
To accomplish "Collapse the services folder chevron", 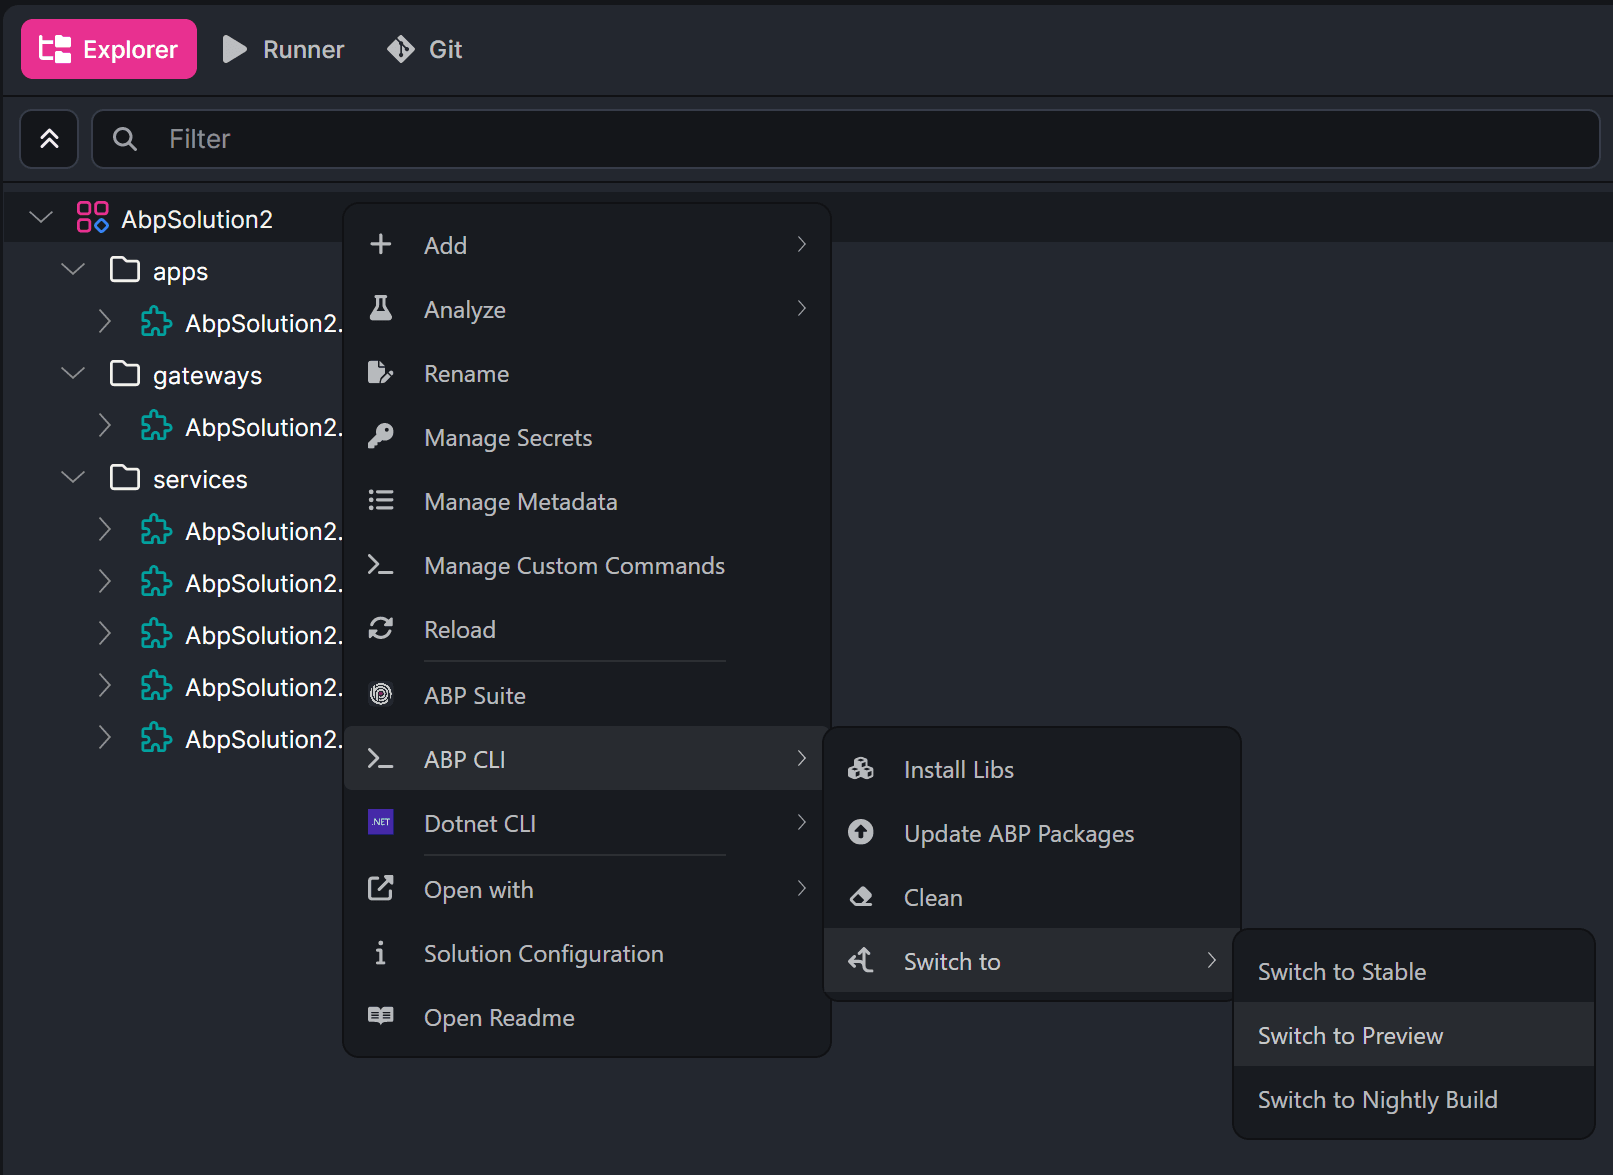I will point(73,477).
